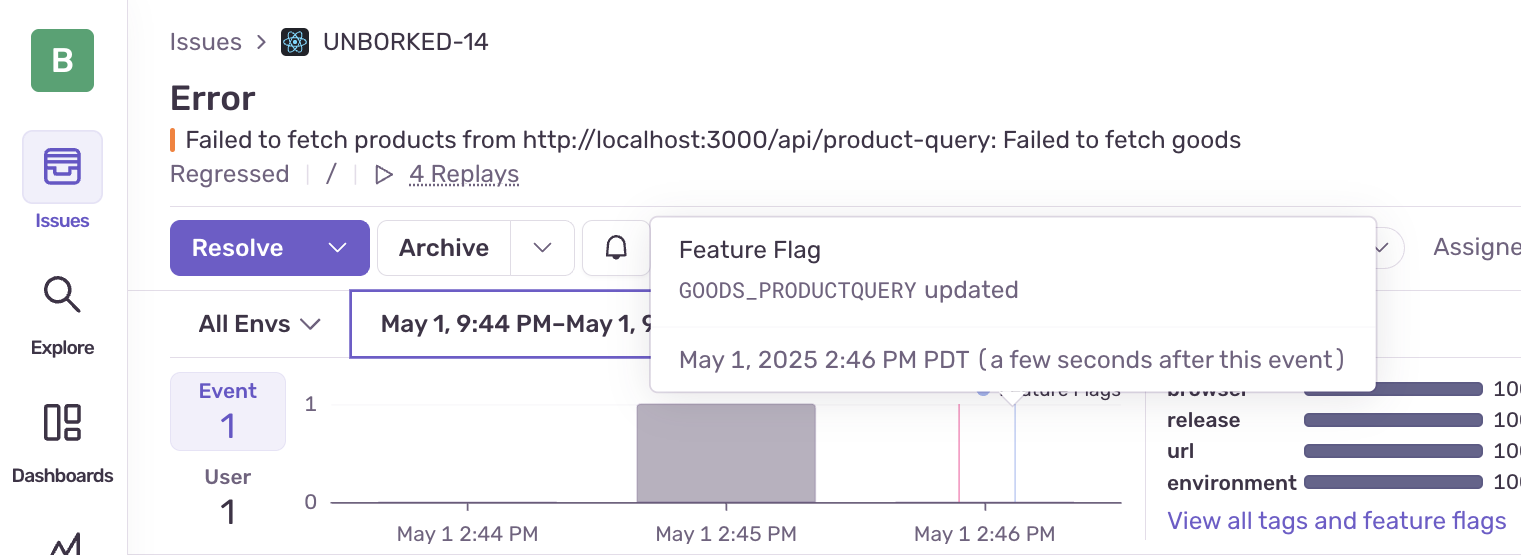Click the bell subscribe icon
Screen dimensions: 1521x555
tap(617, 248)
